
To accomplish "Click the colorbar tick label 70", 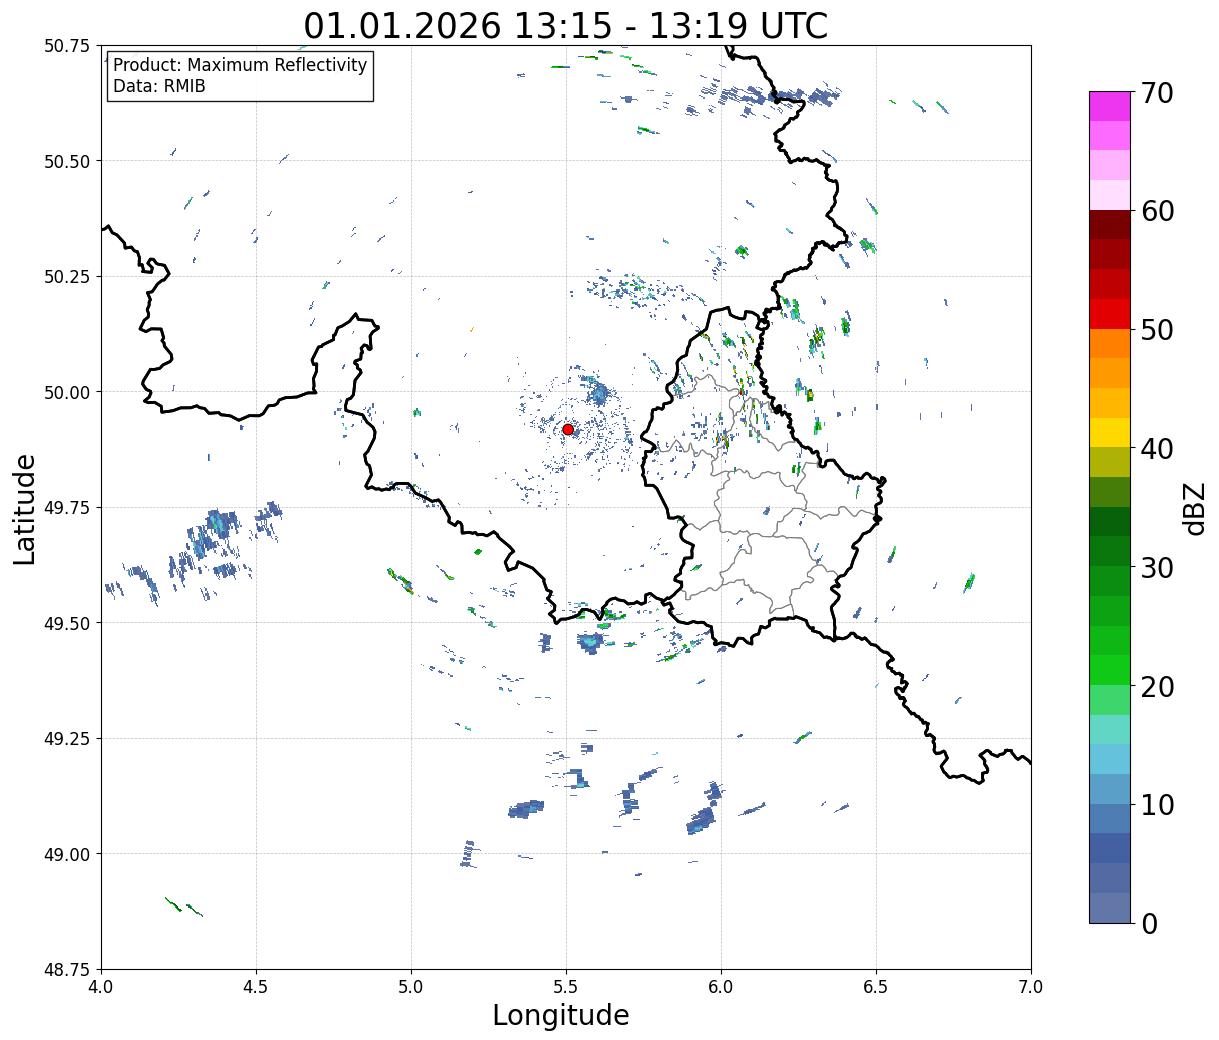I will coord(1157,92).
